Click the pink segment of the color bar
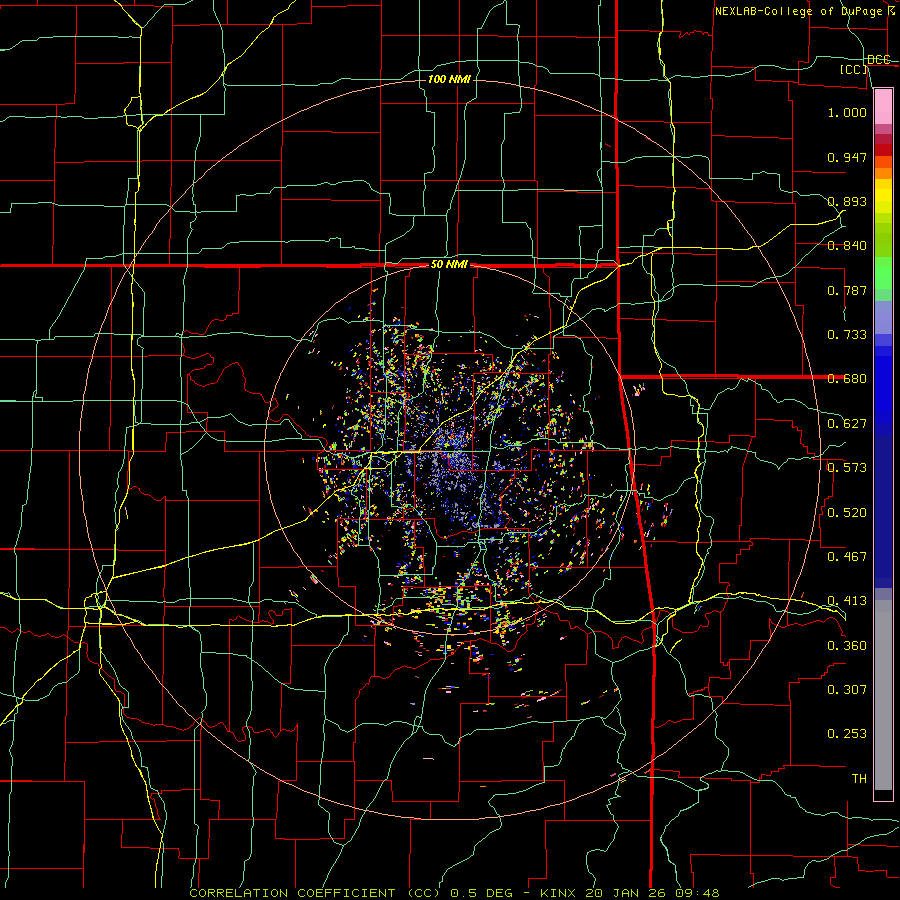The width and height of the screenshot is (900, 900). [x=883, y=106]
